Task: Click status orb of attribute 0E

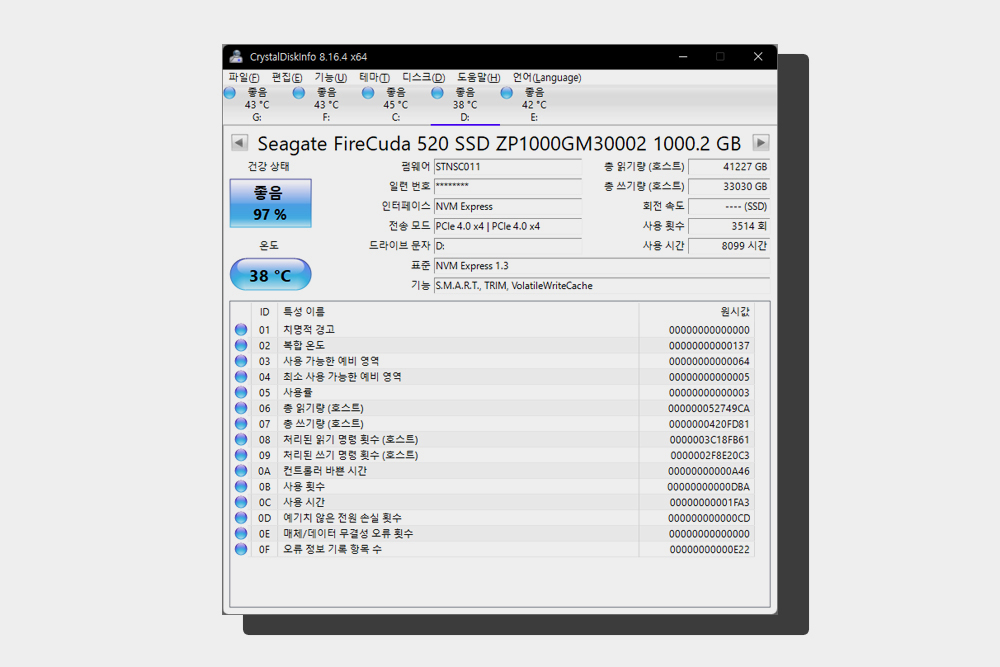Action: [241, 533]
